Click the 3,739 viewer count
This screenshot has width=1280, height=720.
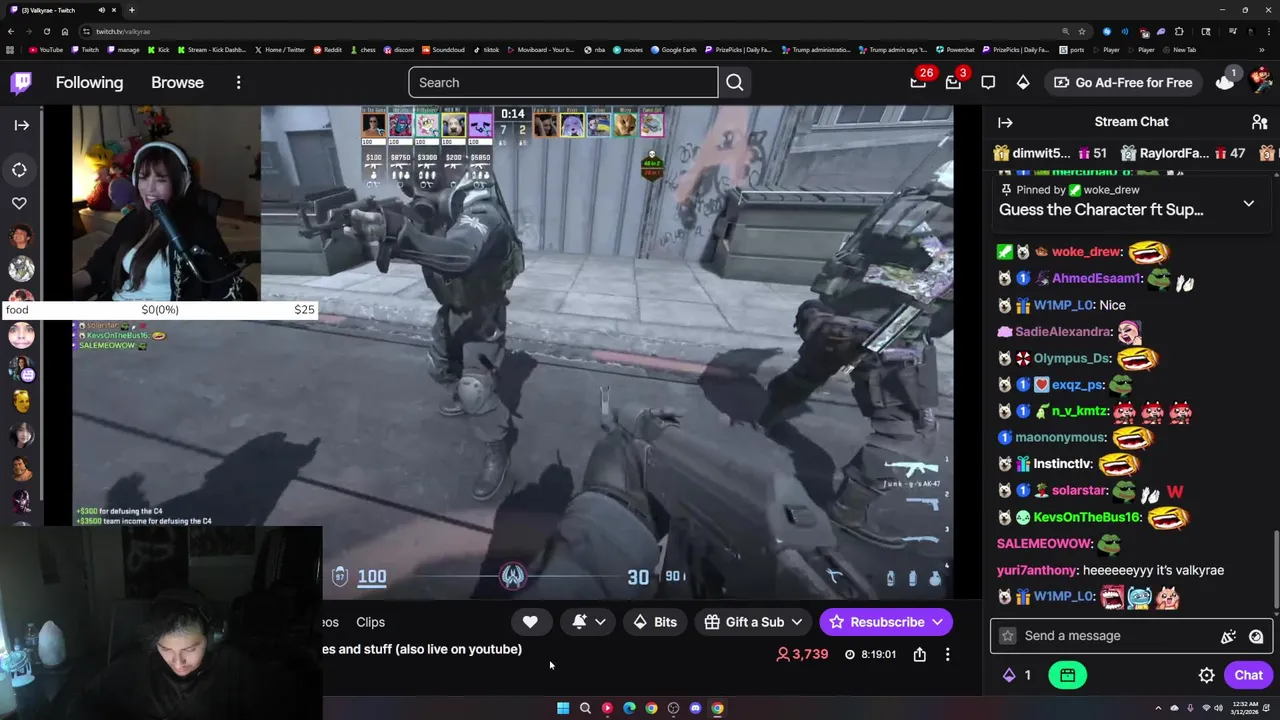point(802,654)
